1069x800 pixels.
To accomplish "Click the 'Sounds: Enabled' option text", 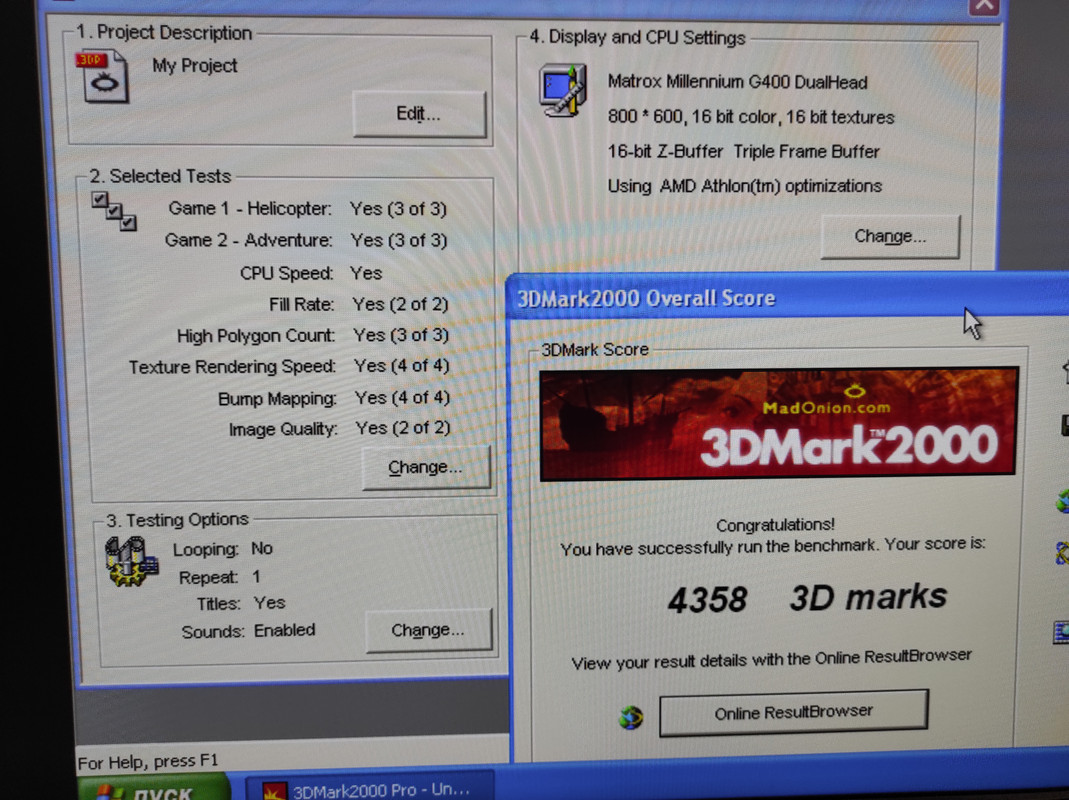I will [x=248, y=631].
